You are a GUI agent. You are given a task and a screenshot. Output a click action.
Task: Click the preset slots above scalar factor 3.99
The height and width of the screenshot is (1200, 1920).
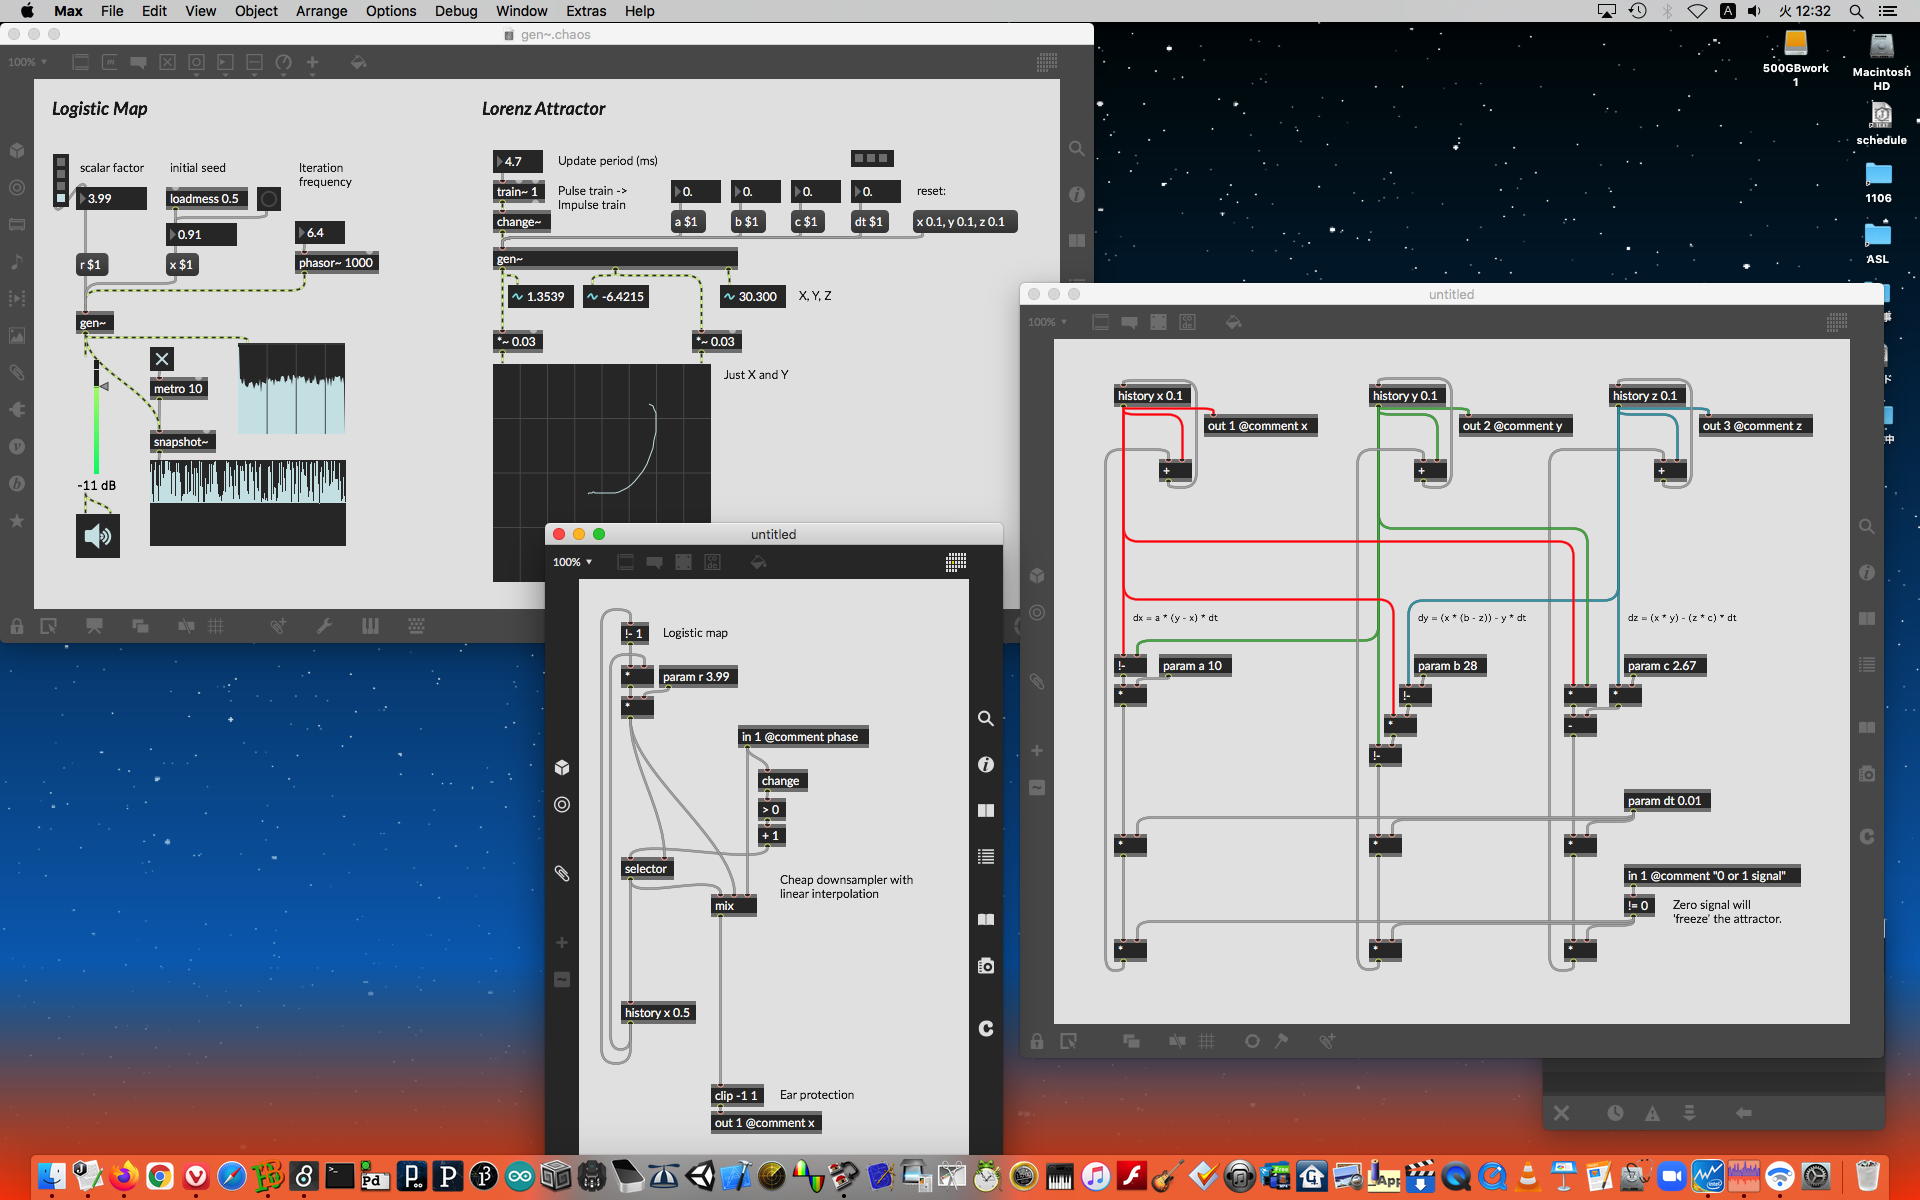point(61,180)
